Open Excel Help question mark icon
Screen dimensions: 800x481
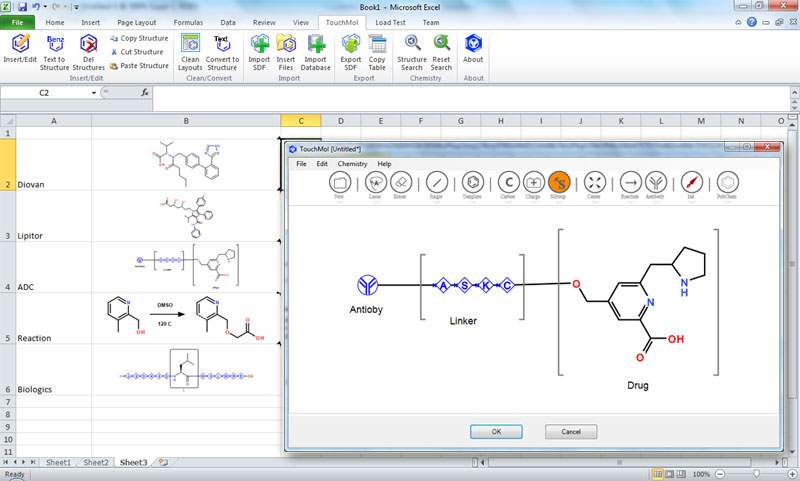pyautogui.click(x=752, y=22)
